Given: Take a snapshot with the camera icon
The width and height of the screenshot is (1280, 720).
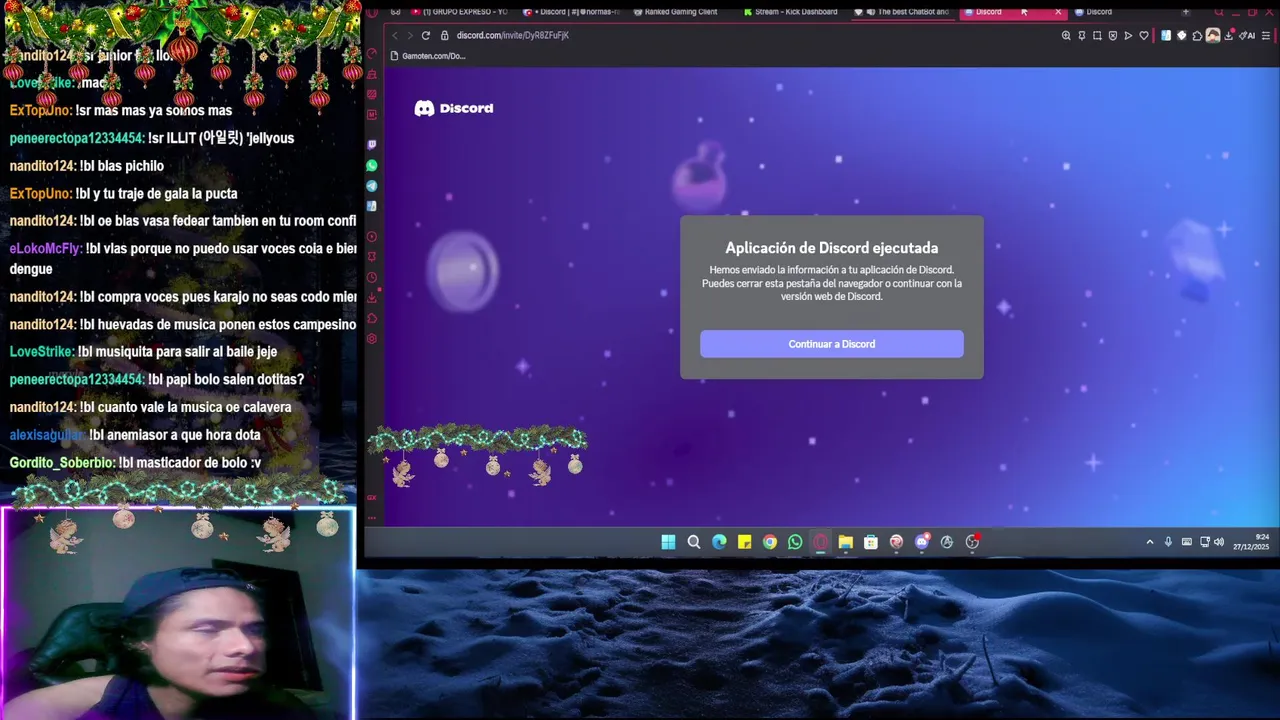Looking at the screenshot, I should click(1097, 36).
